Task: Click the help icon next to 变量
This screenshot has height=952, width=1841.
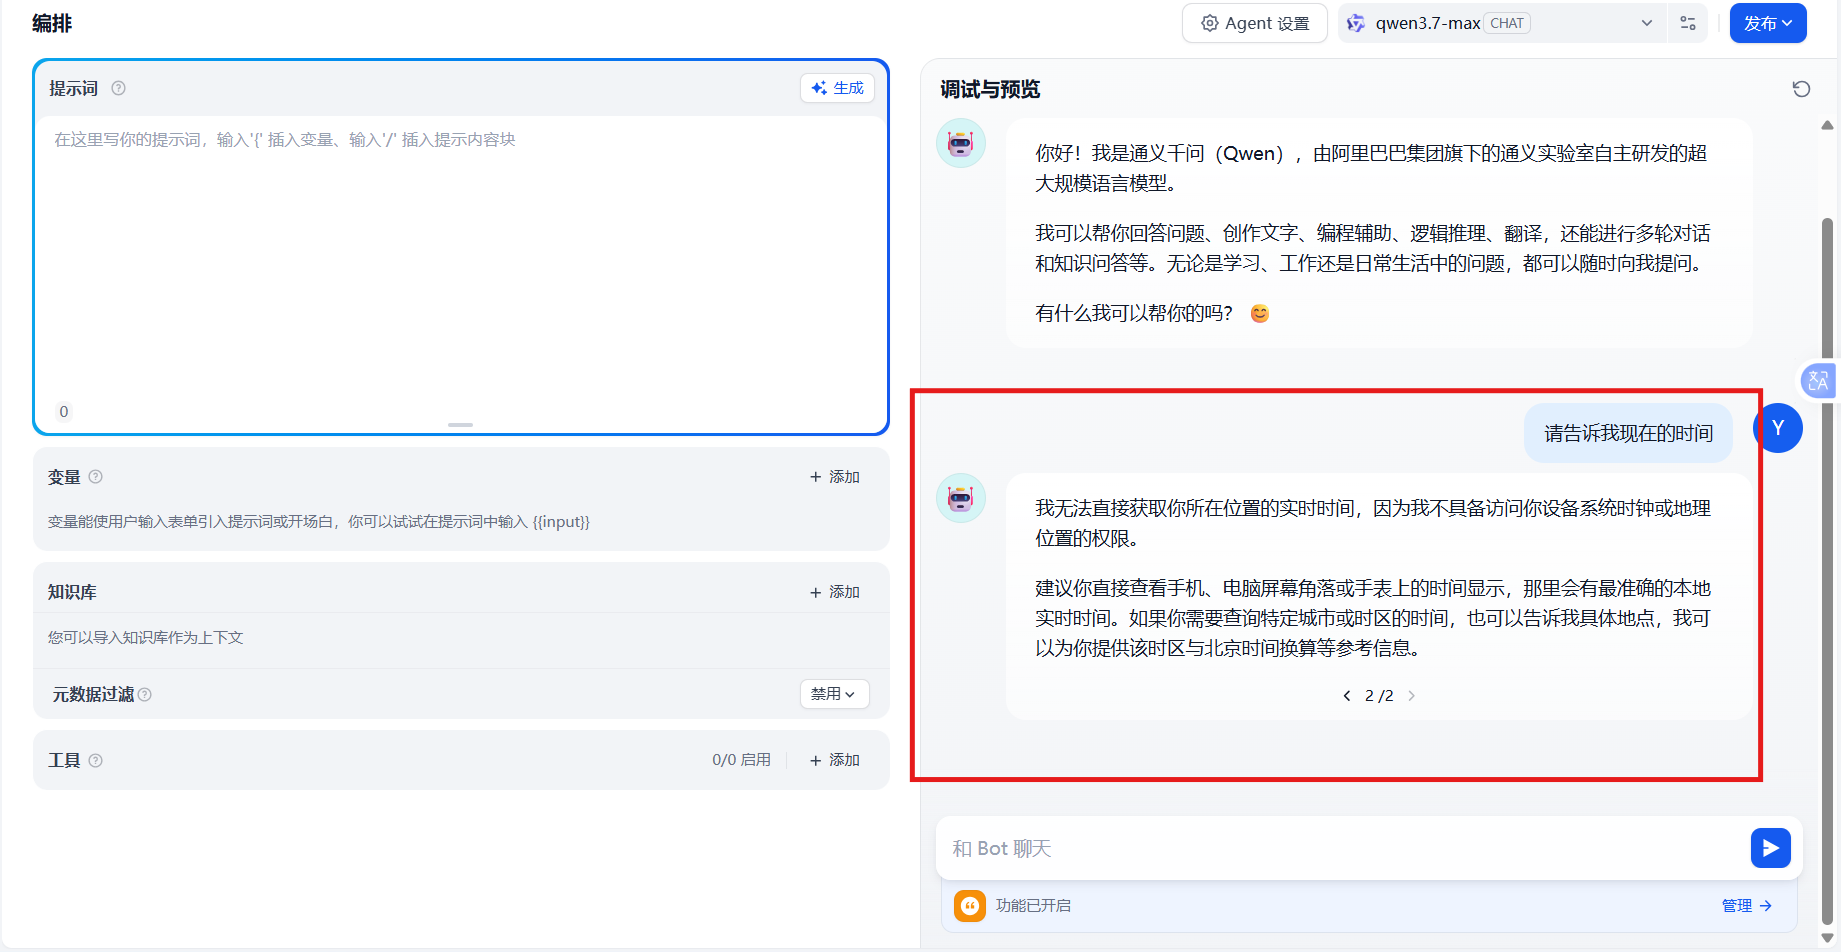Action: coord(96,477)
